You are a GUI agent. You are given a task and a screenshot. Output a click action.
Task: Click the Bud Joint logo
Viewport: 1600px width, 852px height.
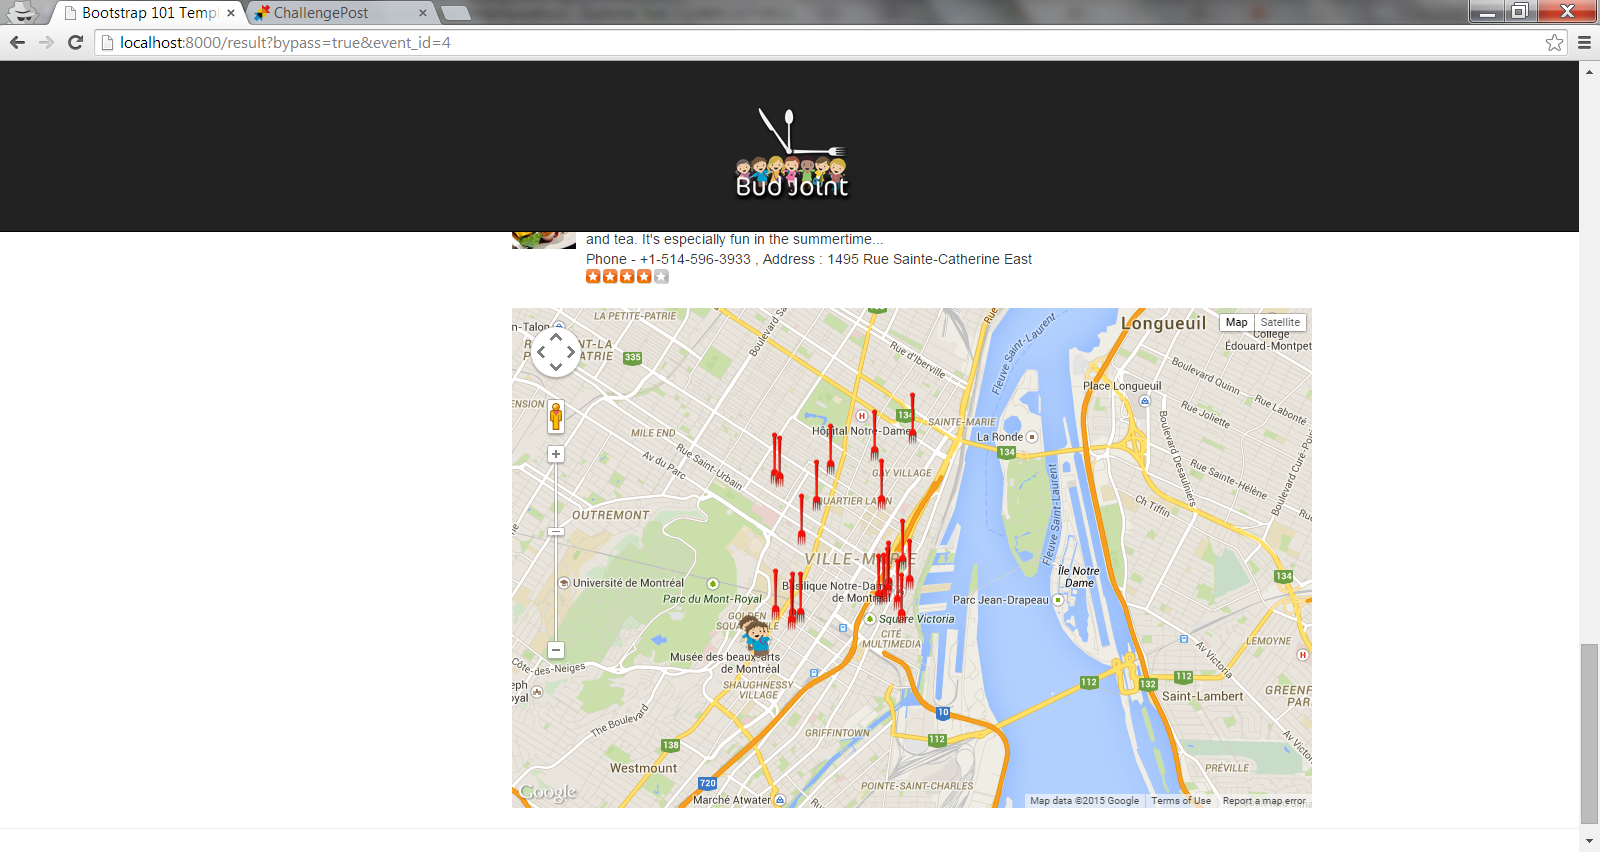point(792,153)
